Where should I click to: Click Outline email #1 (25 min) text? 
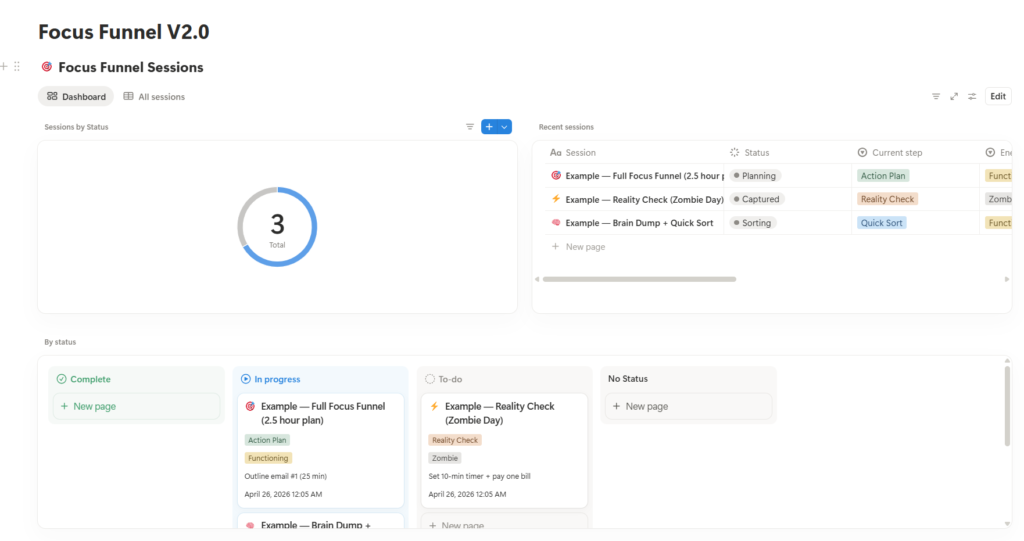[x=285, y=476]
